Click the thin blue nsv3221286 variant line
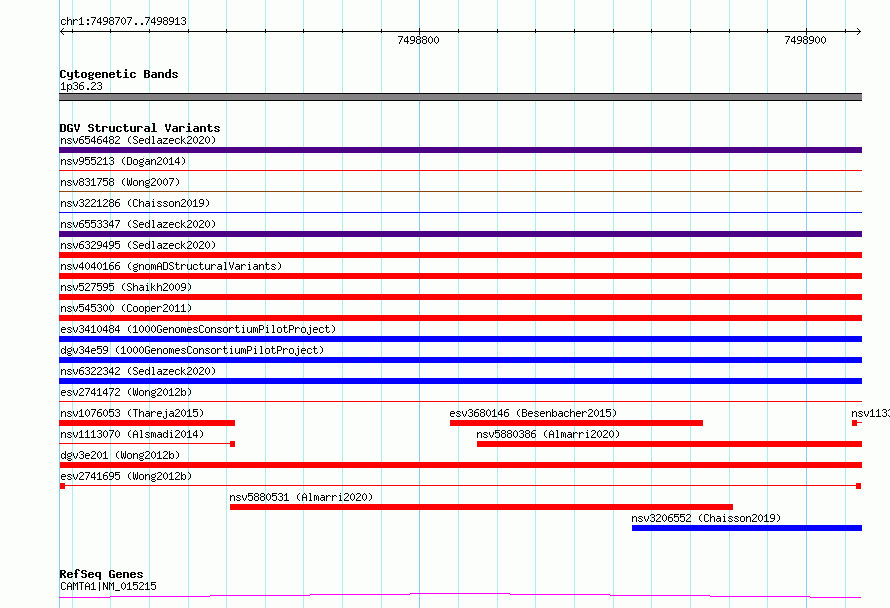Screen dimensions: 890x608 (460, 212)
